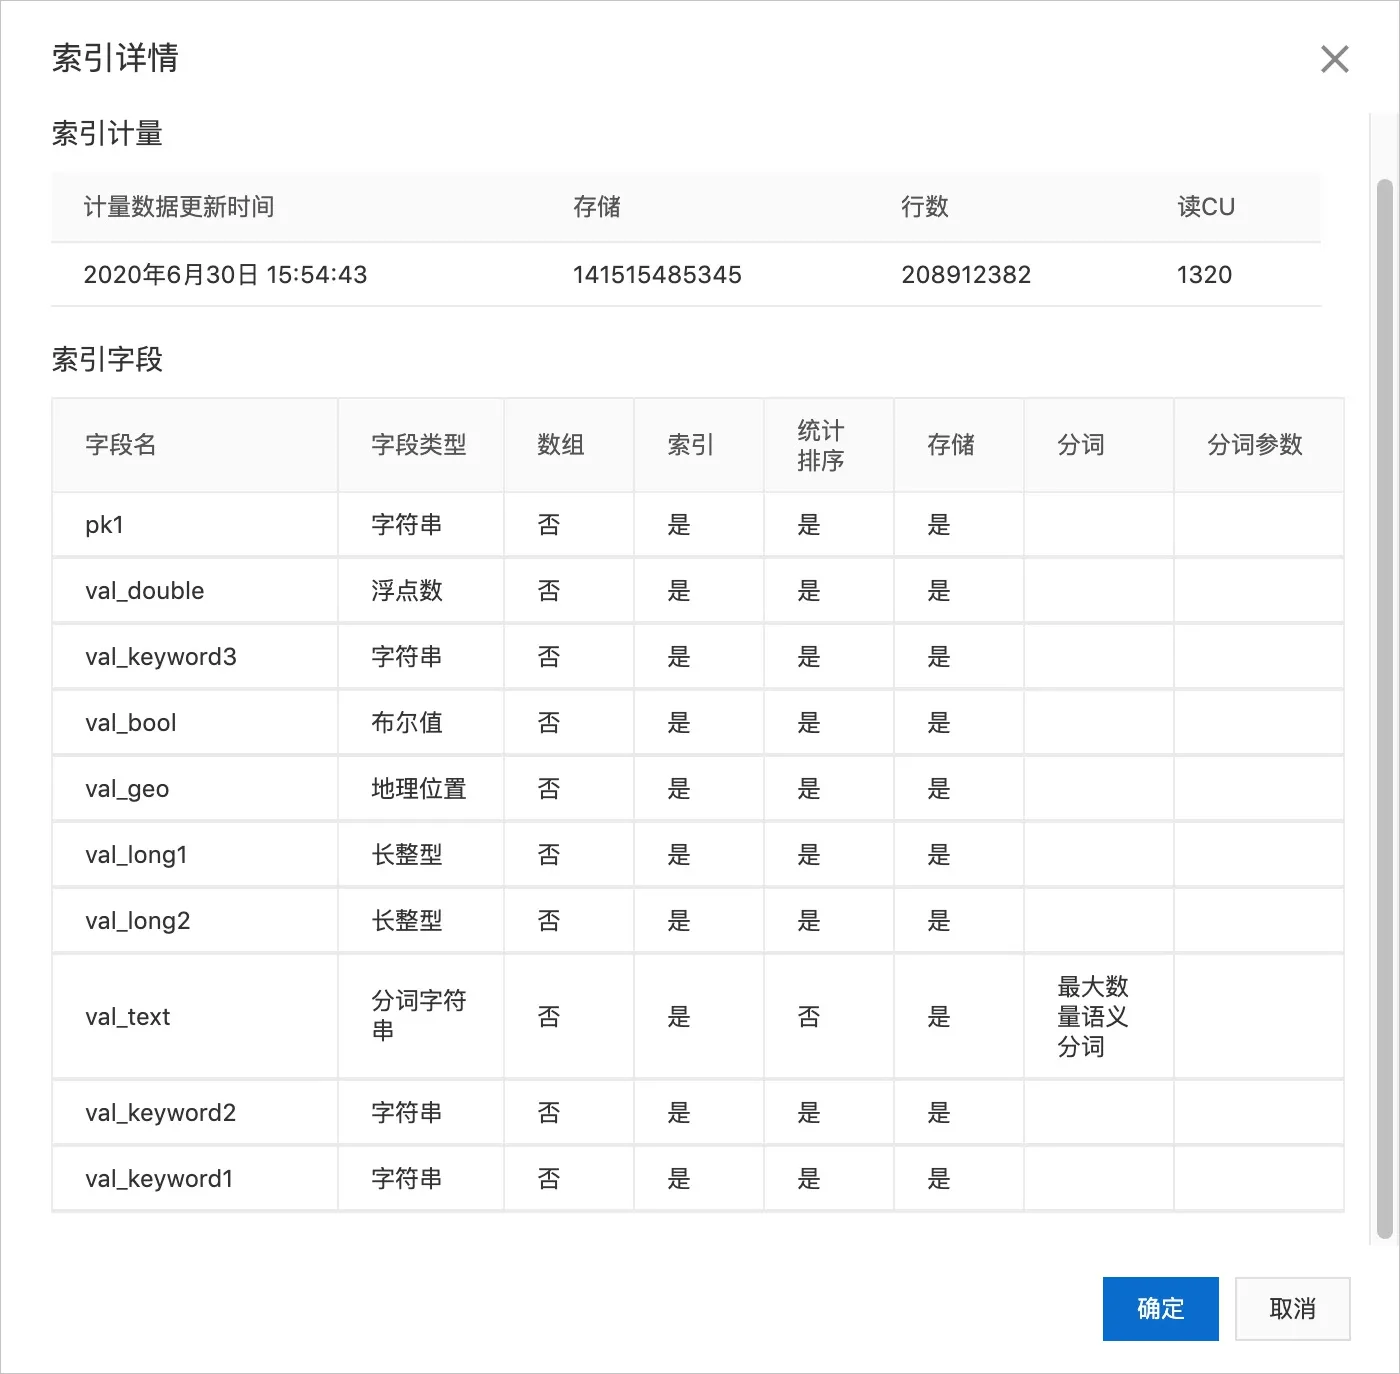Screen dimensions: 1400x1374
Task: Select the pk1 field name
Action: pos(104,525)
